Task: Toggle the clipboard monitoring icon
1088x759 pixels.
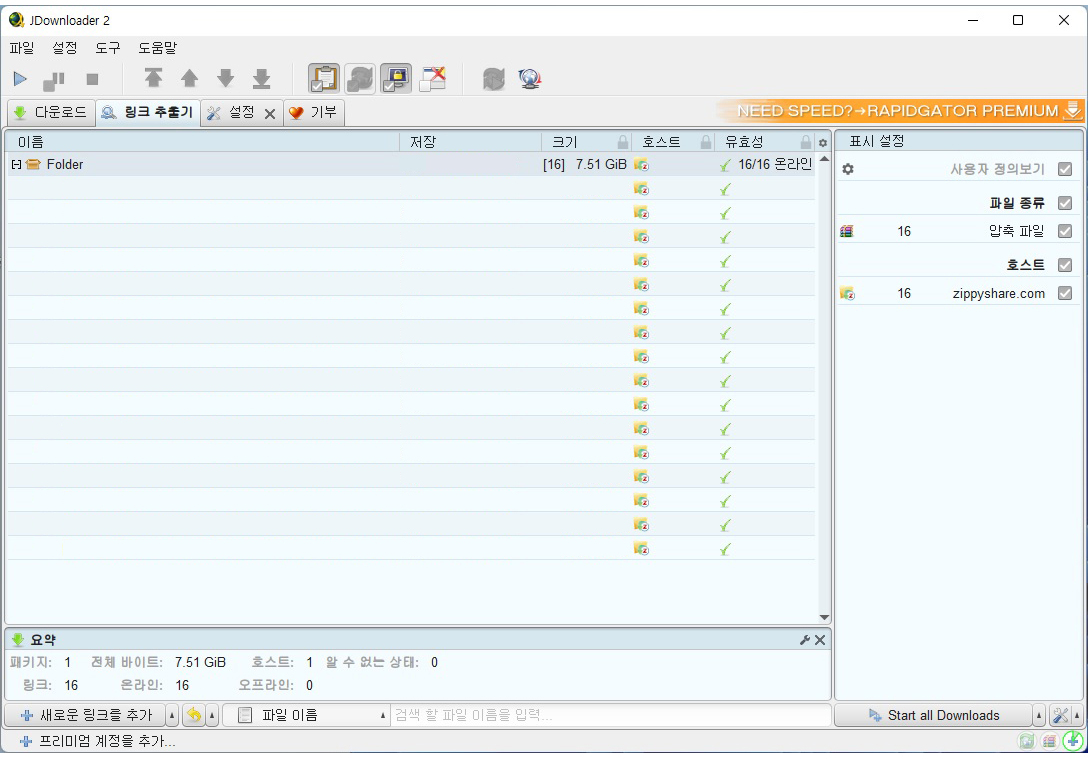Action: pyautogui.click(x=323, y=78)
